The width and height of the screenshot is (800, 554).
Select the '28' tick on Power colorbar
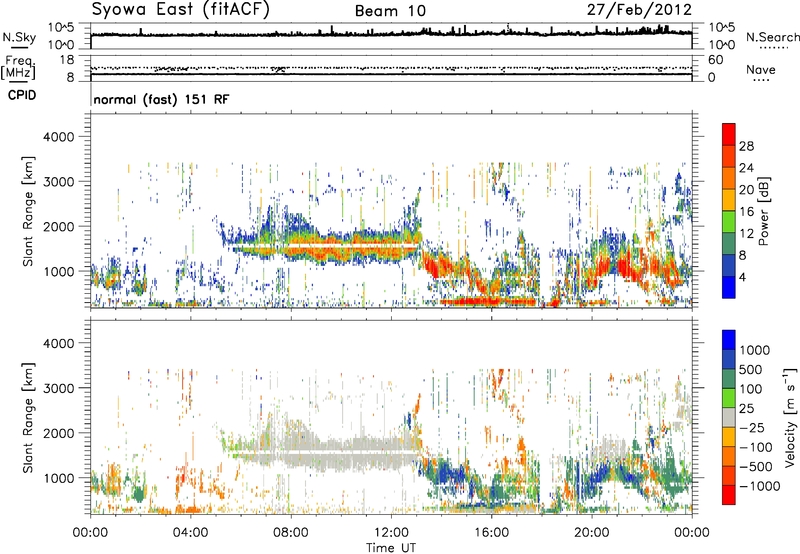coord(746,146)
